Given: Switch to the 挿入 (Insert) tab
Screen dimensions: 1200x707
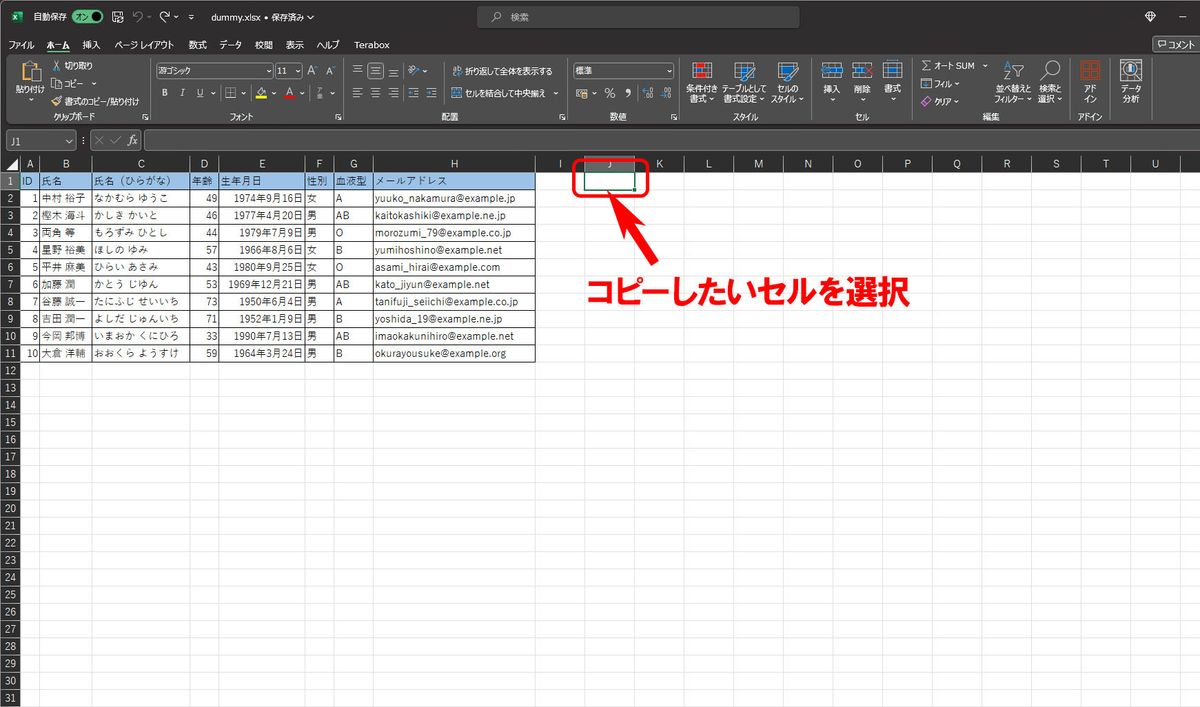Looking at the screenshot, I should click(x=91, y=45).
